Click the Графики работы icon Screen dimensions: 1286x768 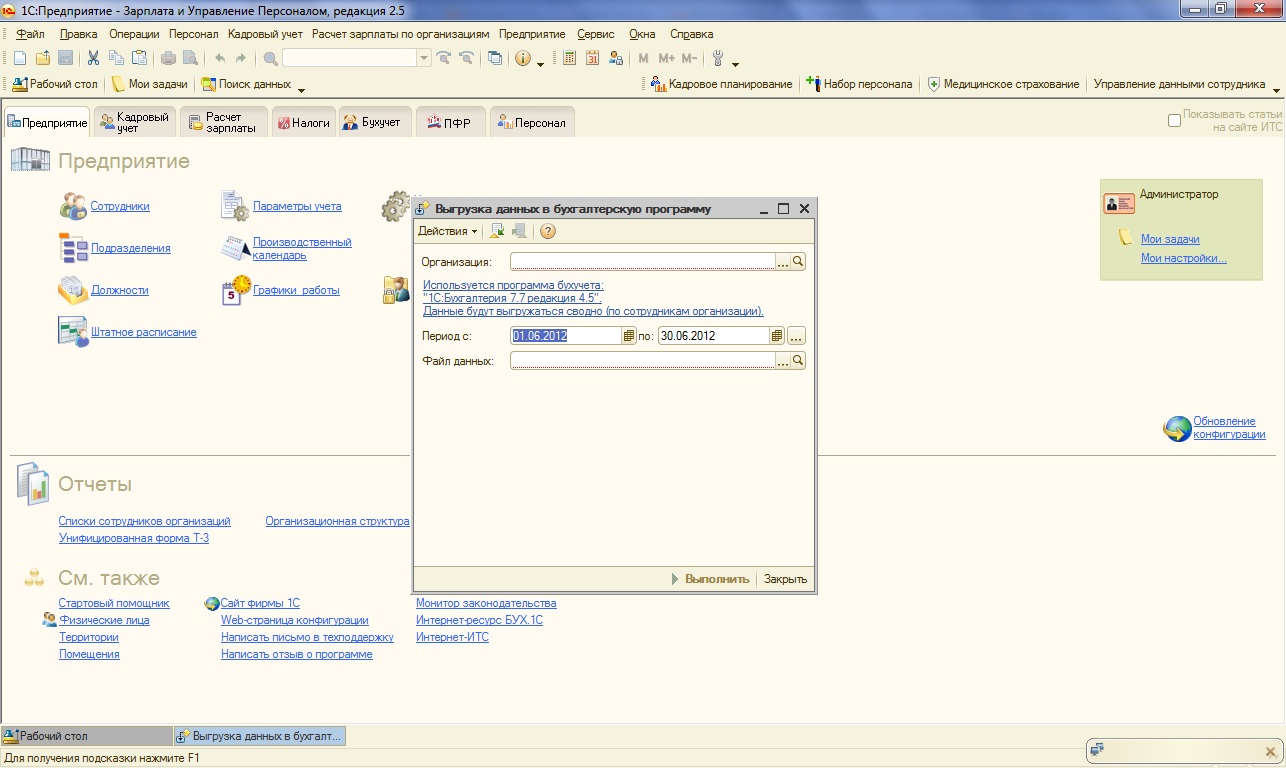(x=235, y=290)
